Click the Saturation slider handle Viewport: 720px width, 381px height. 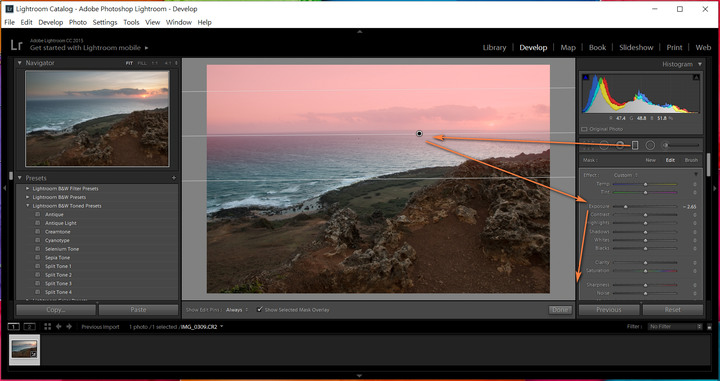(646, 271)
